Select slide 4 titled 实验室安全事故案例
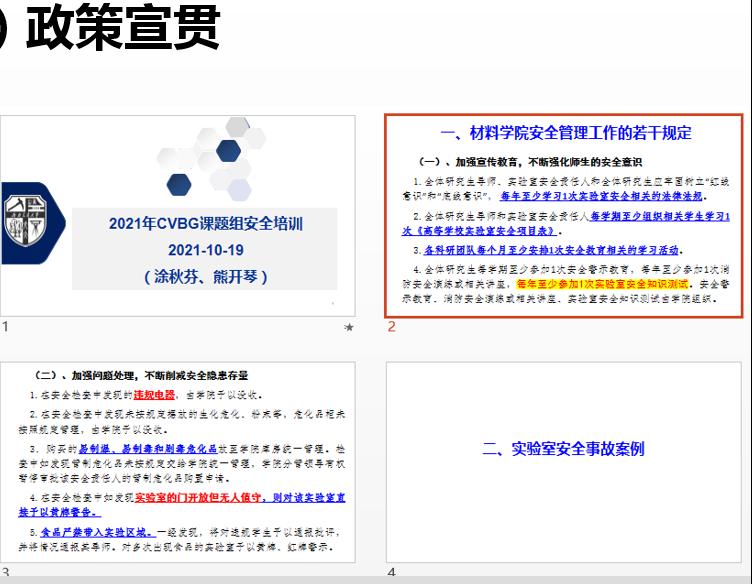The width and height of the screenshot is (752, 584). coord(563,449)
